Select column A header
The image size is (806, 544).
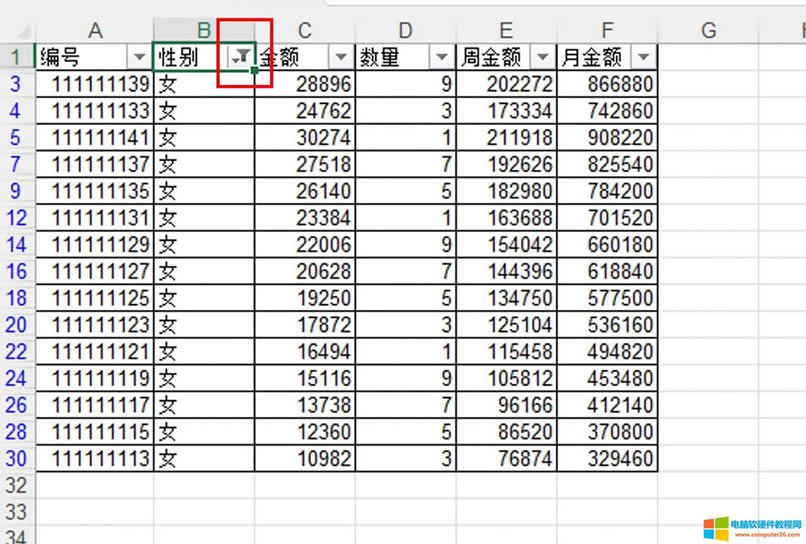coord(95,31)
